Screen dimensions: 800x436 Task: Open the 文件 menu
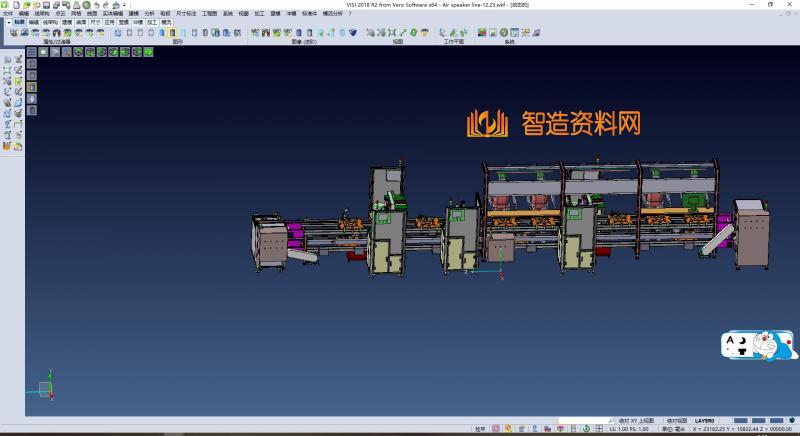click(x=8, y=13)
